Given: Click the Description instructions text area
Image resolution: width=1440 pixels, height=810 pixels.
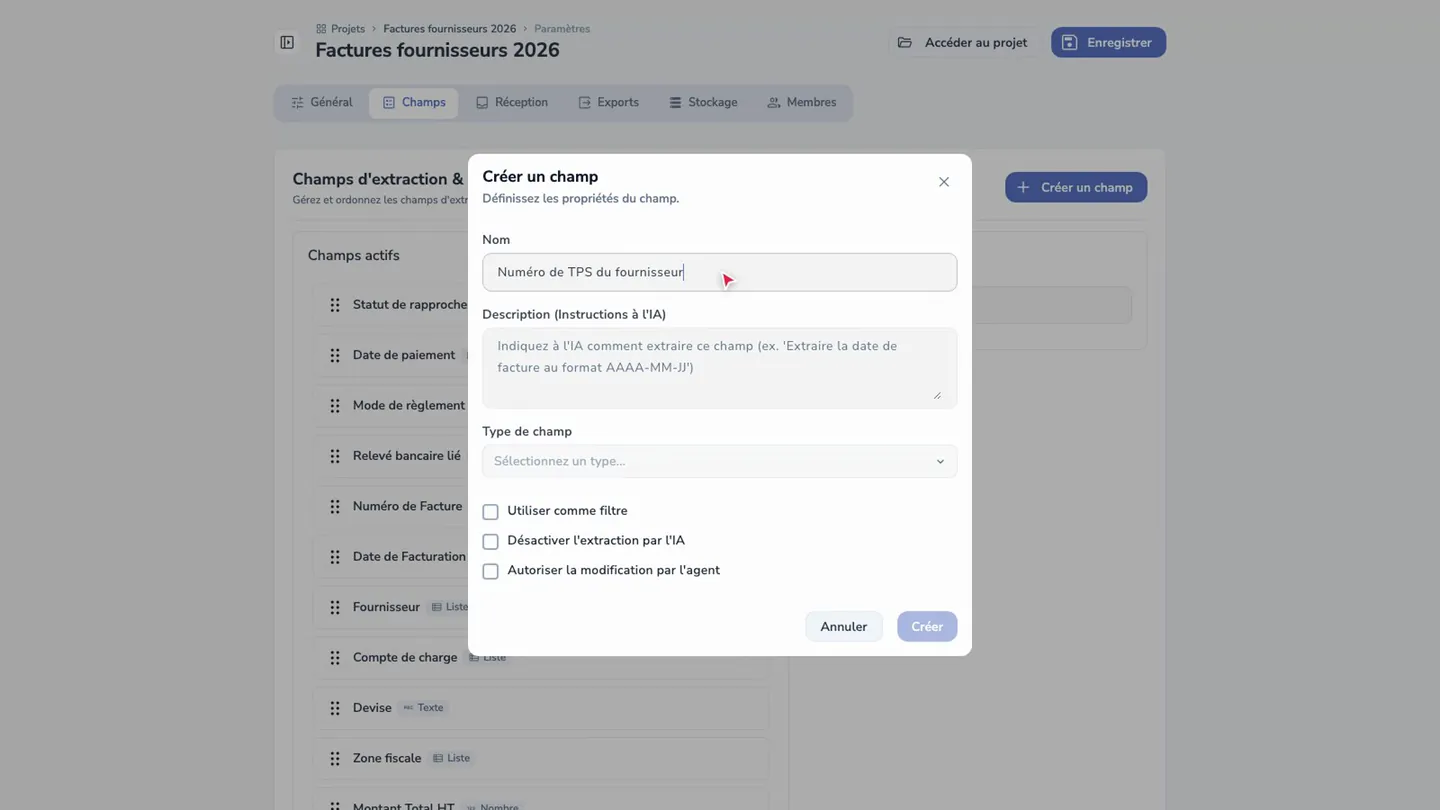Looking at the screenshot, I should [719, 368].
